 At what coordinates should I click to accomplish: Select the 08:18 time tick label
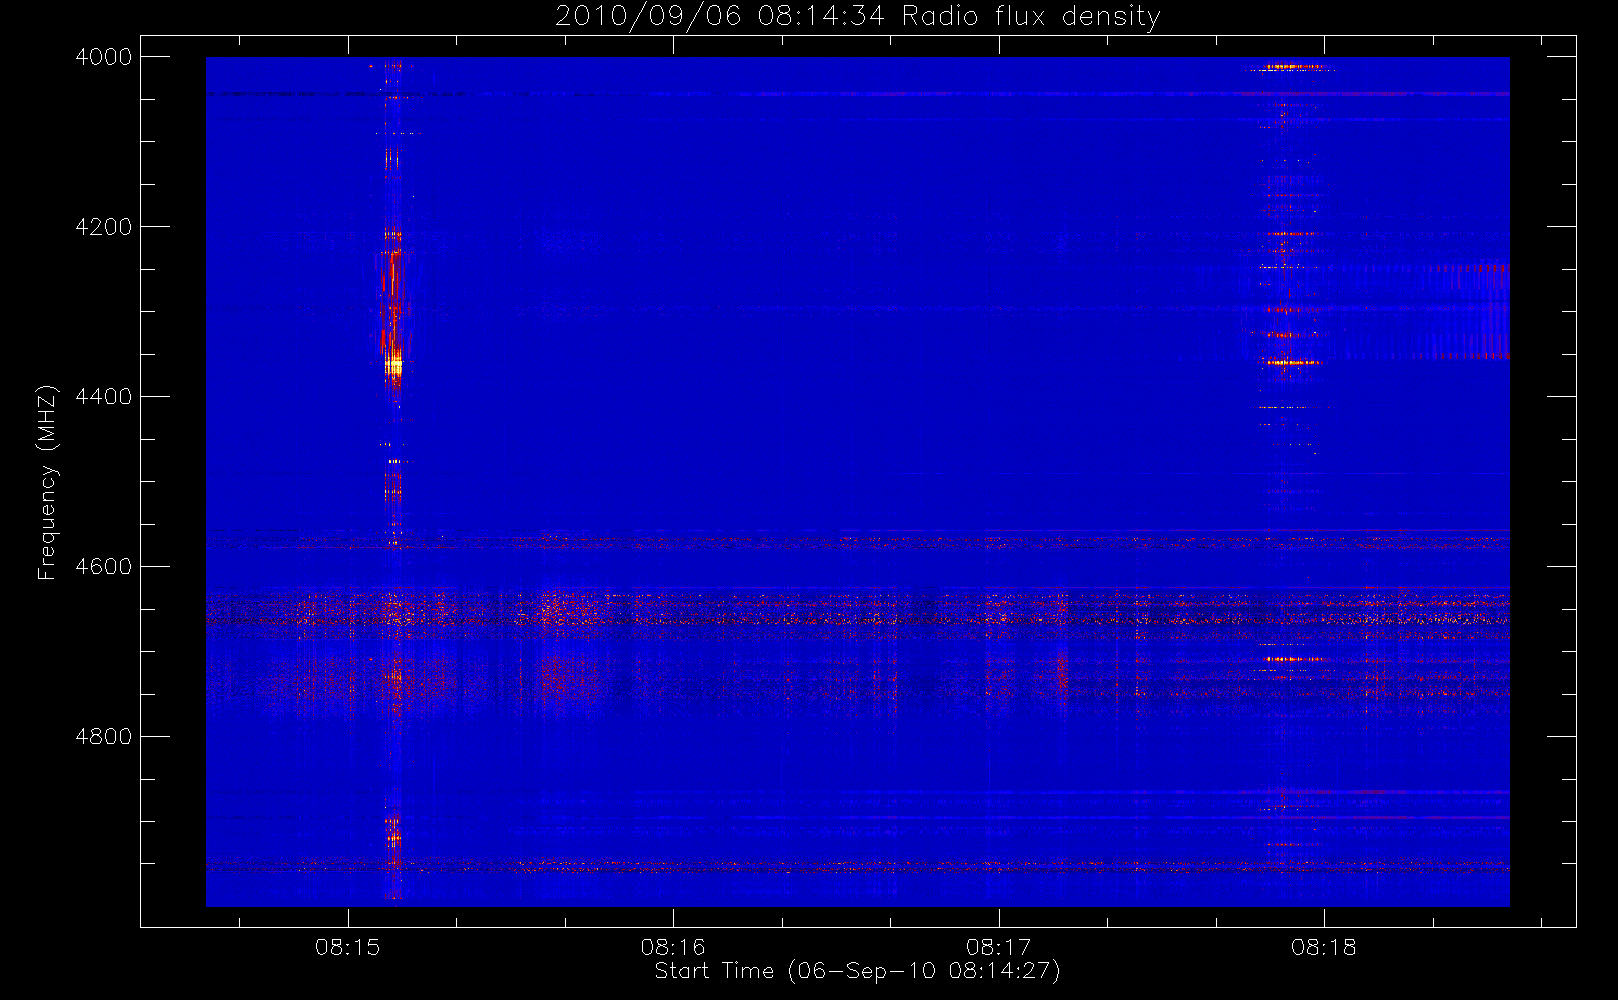coord(1324,947)
